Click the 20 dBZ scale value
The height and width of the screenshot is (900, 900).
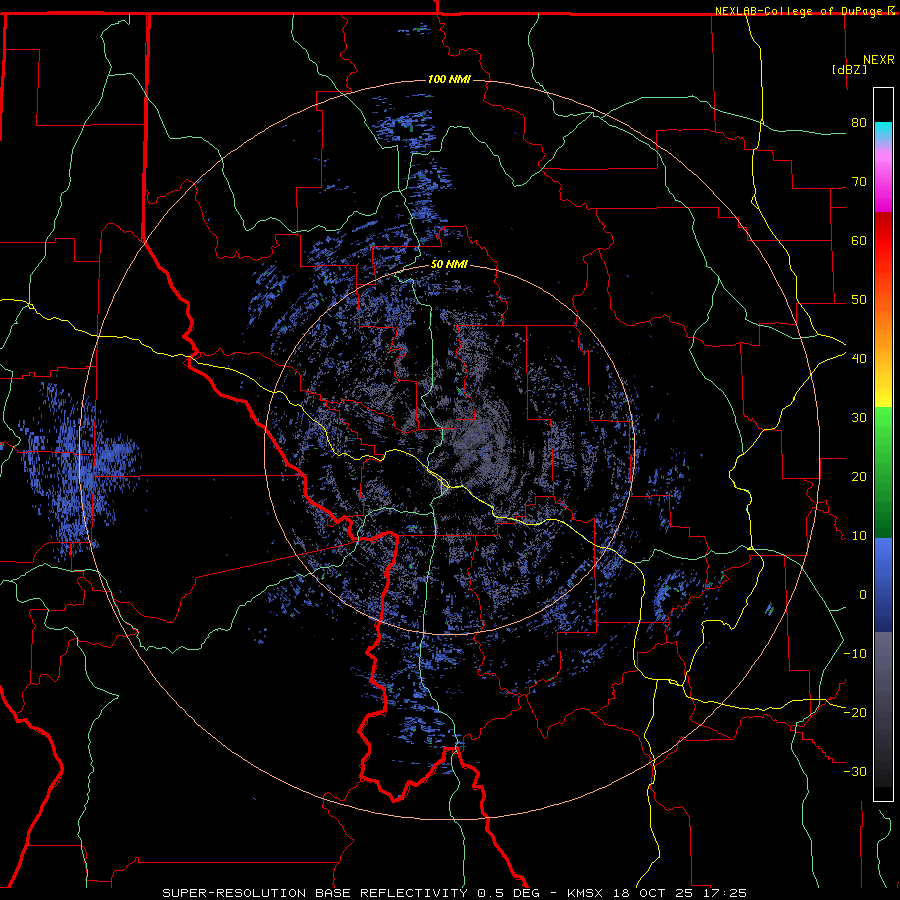tap(859, 477)
